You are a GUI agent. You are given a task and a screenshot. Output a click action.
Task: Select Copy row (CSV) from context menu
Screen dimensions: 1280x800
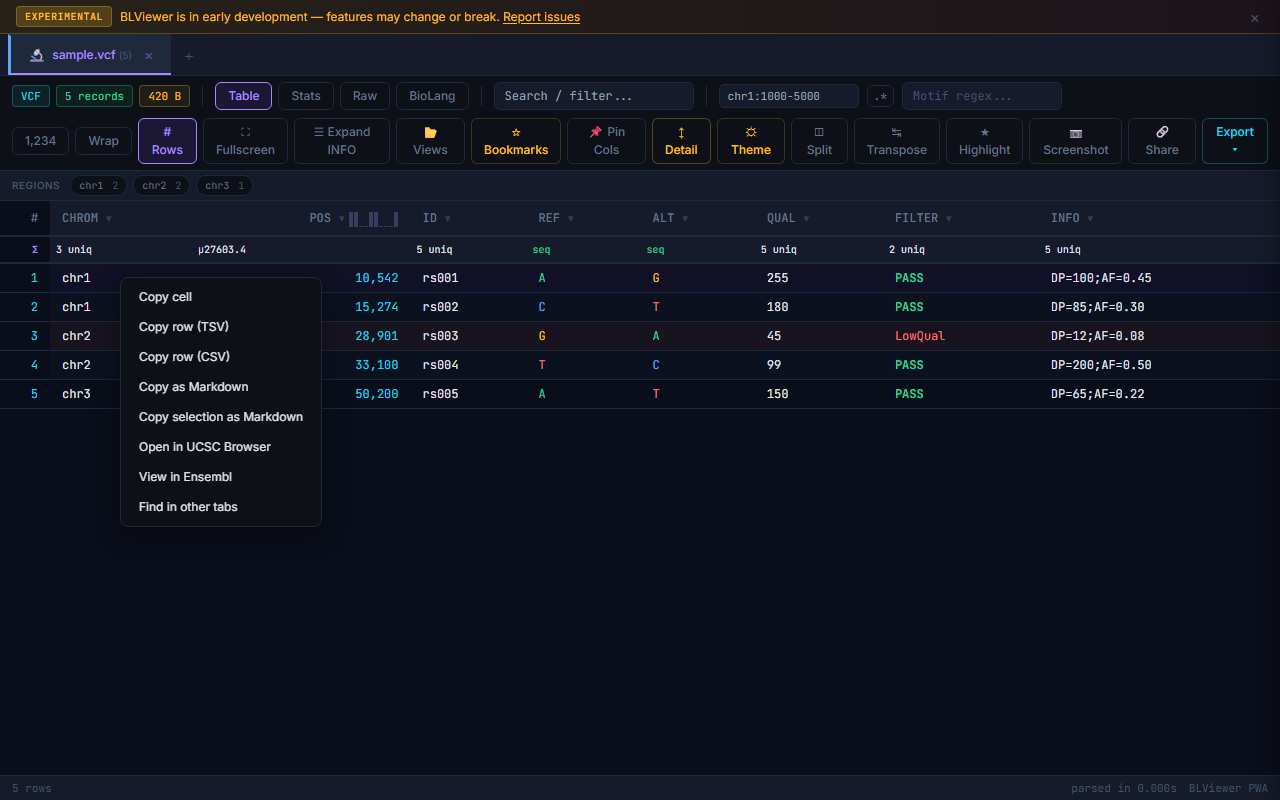[184, 357]
